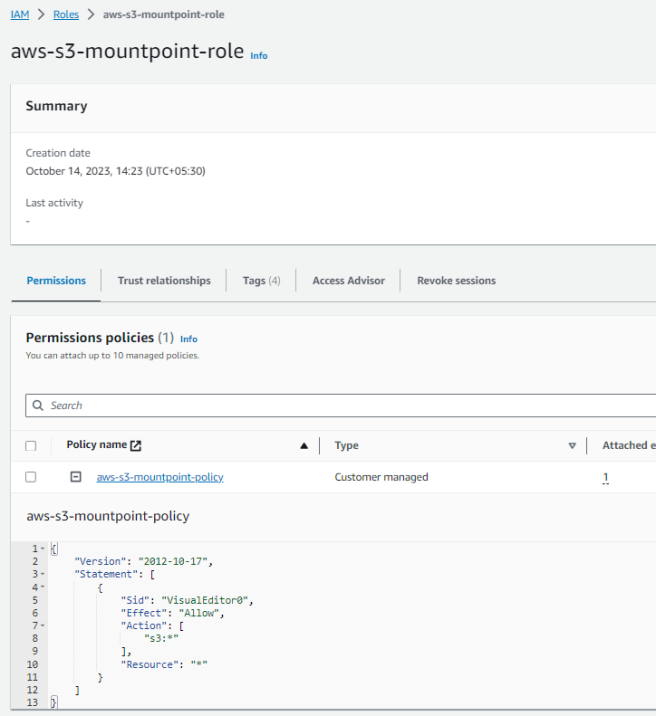Tick the select-all policies header checkbox
The image size is (656, 716).
pos(31,446)
